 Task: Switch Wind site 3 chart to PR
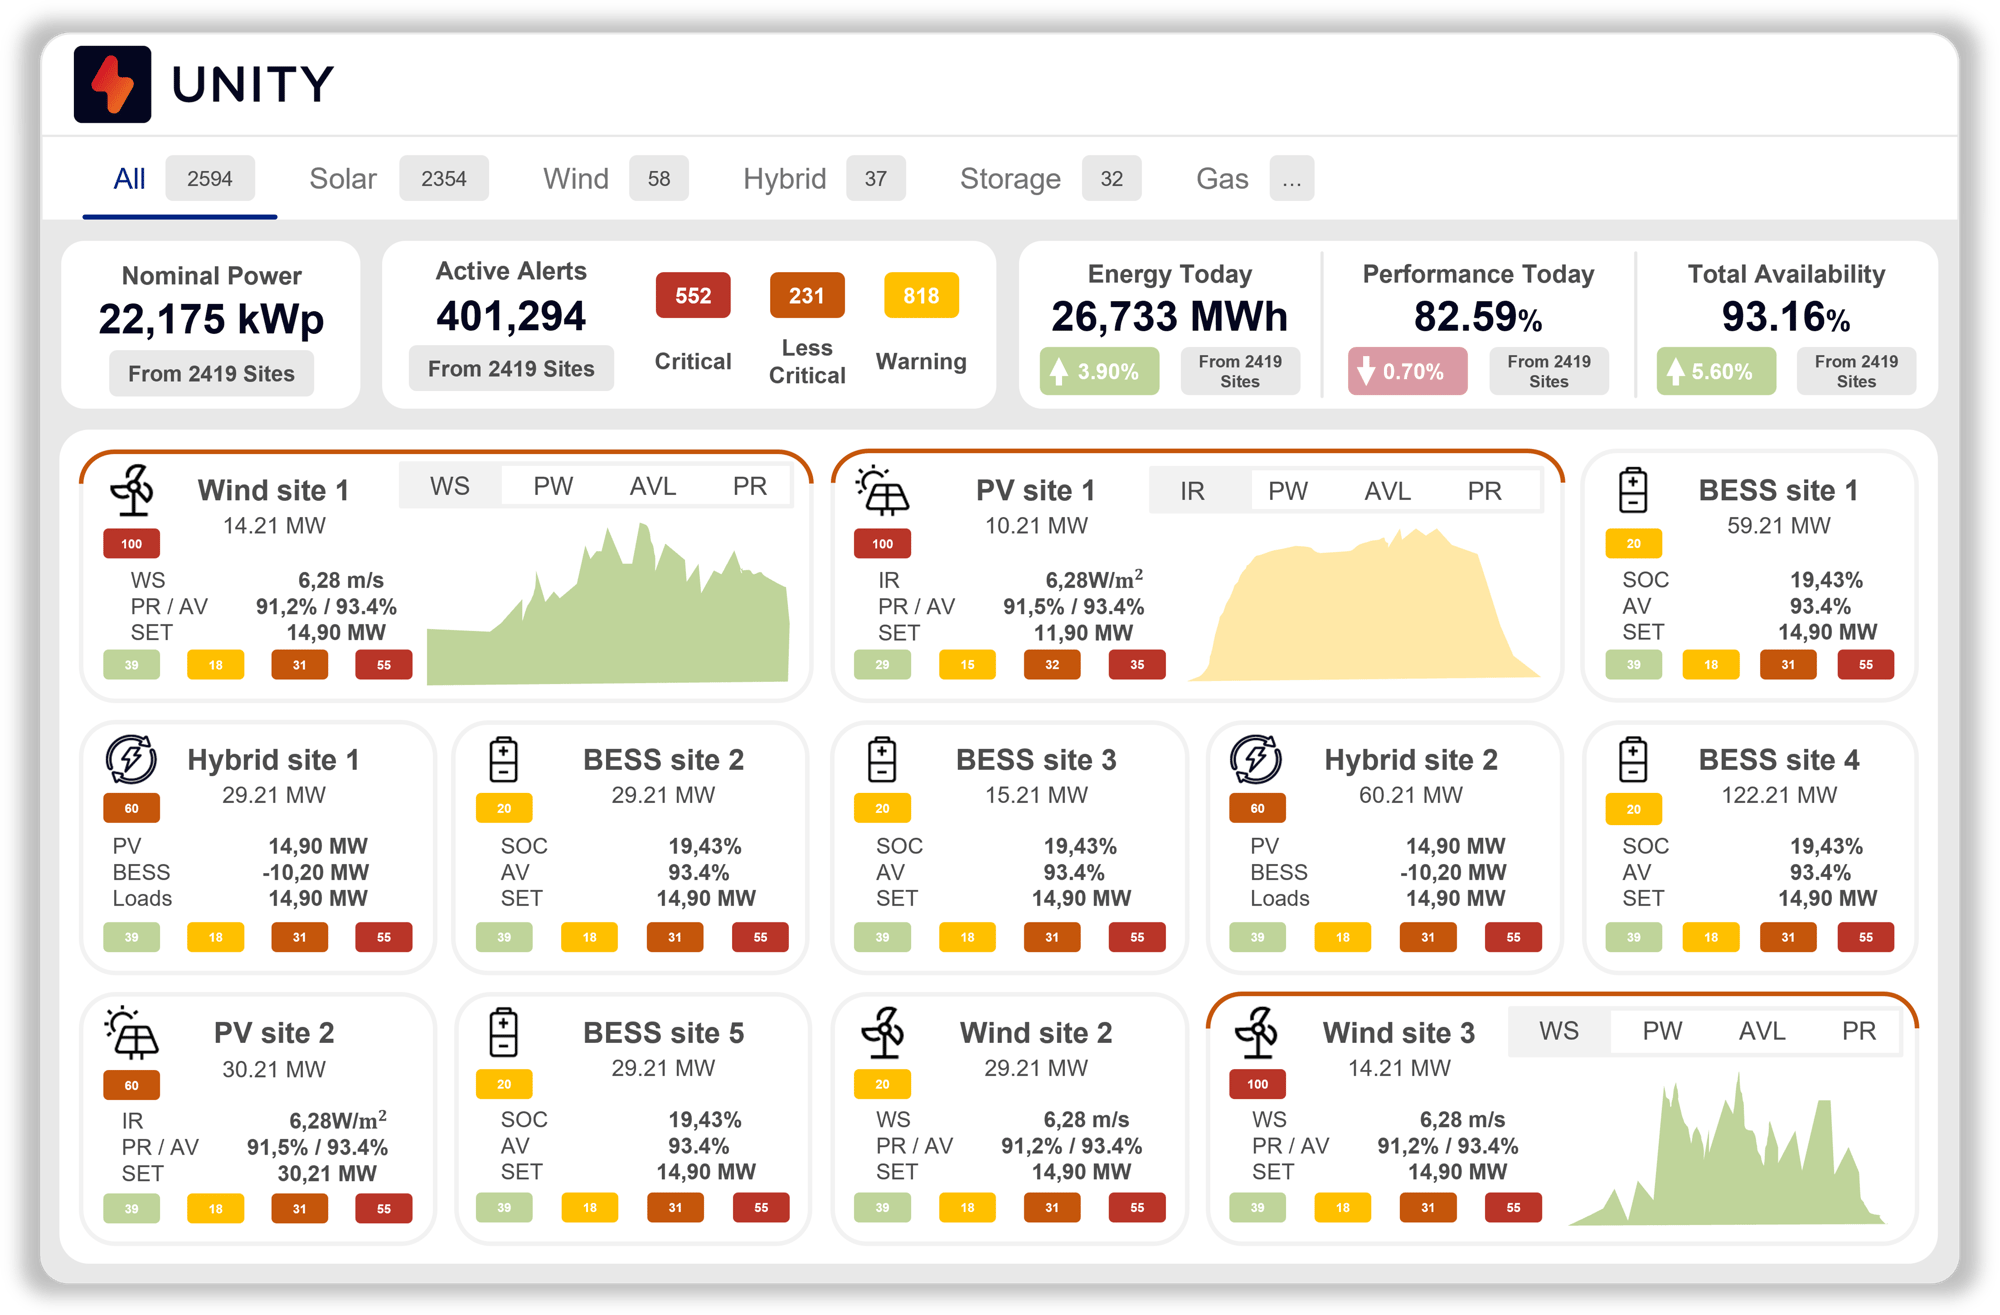pyautogui.click(x=1858, y=1031)
